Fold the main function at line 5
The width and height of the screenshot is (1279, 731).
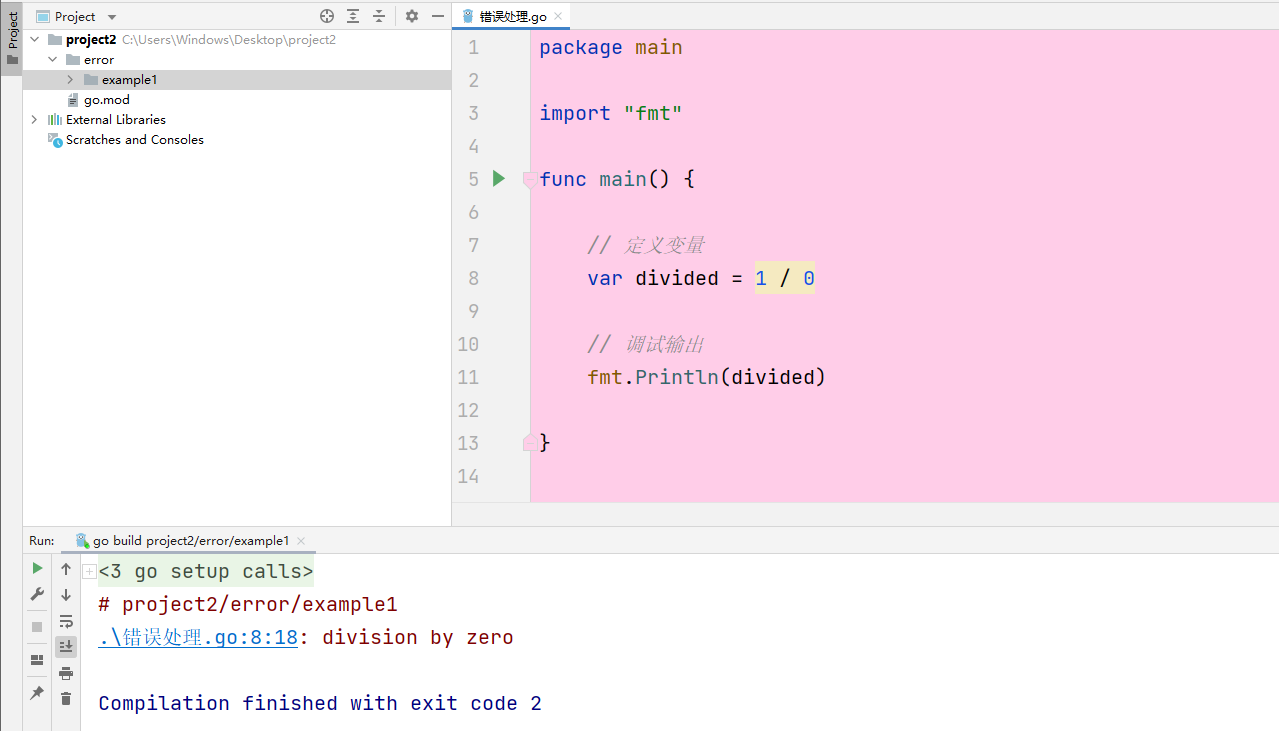(x=528, y=180)
